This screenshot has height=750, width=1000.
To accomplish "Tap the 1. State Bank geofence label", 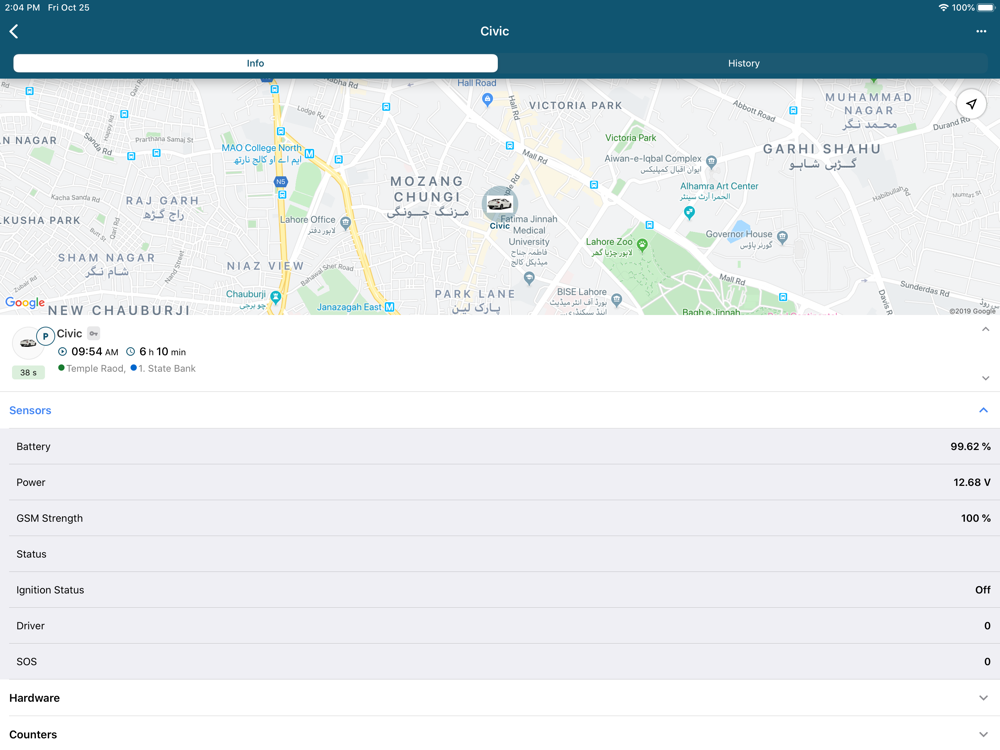I will coord(167,369).
